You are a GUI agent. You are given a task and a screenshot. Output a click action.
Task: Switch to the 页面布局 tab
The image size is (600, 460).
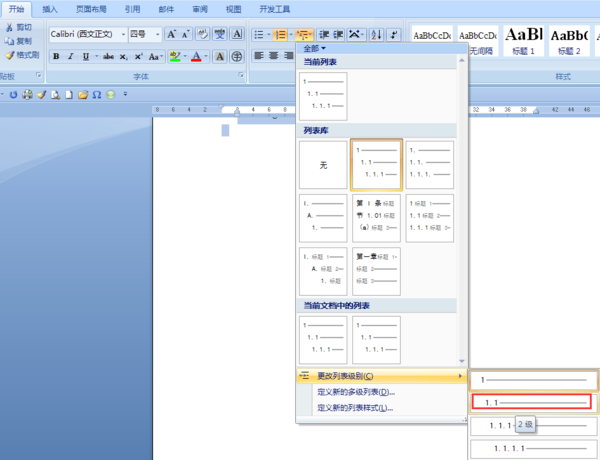(x=91, y=9)
